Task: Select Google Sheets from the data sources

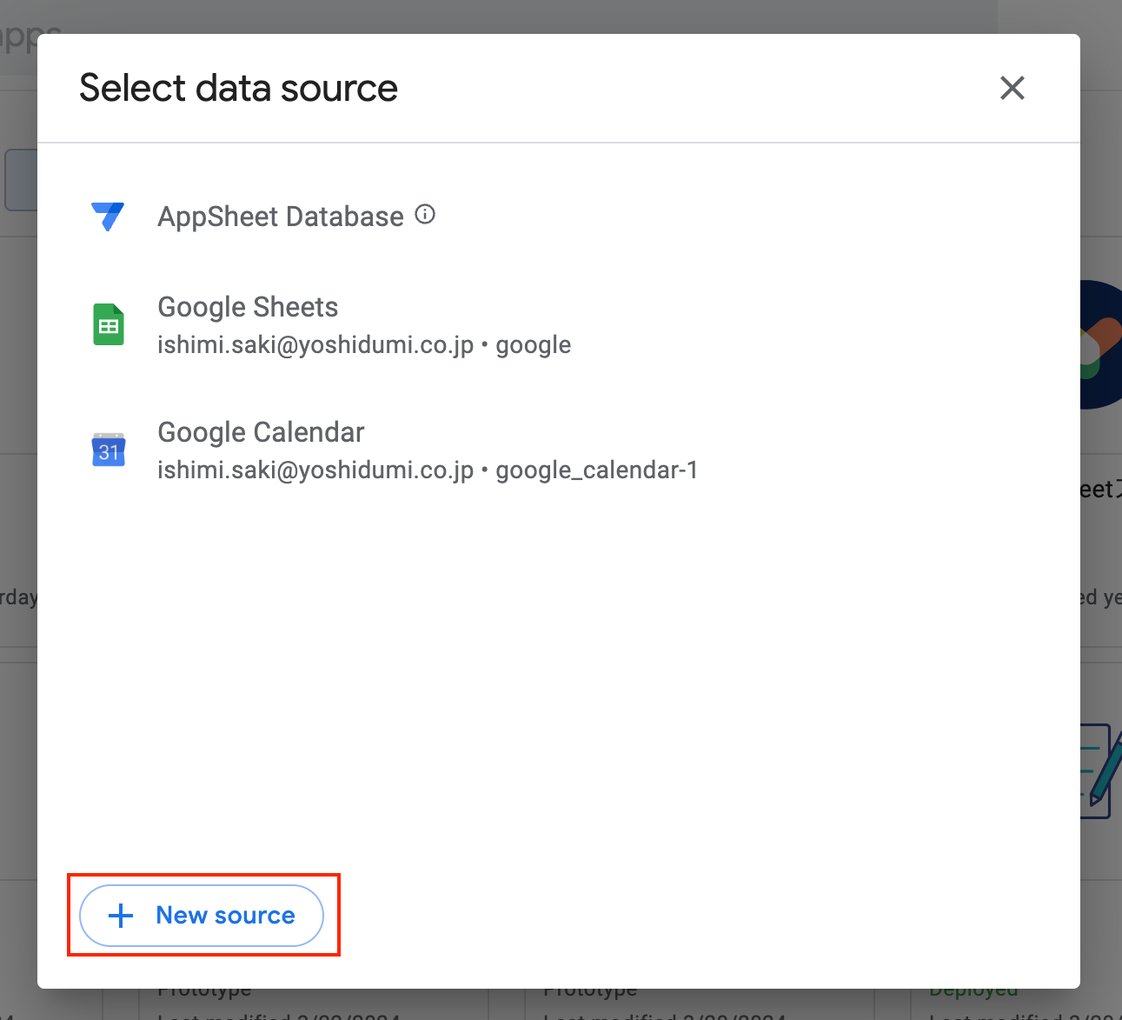Action: tap(247, 307)
